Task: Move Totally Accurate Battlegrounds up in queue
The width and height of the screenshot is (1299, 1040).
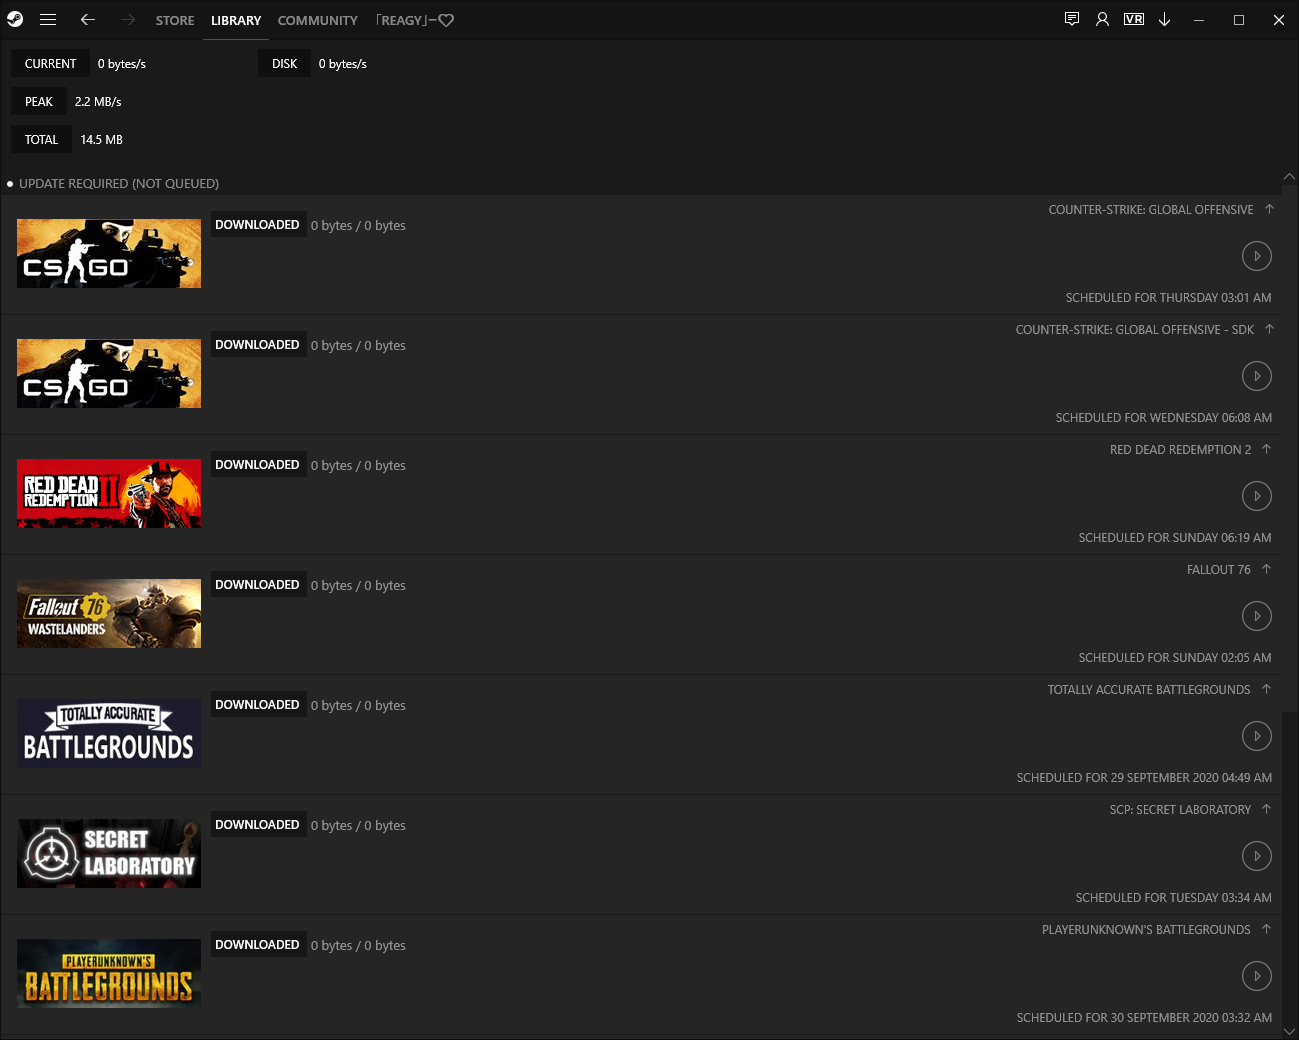Action: click(x=1266, y=689)
